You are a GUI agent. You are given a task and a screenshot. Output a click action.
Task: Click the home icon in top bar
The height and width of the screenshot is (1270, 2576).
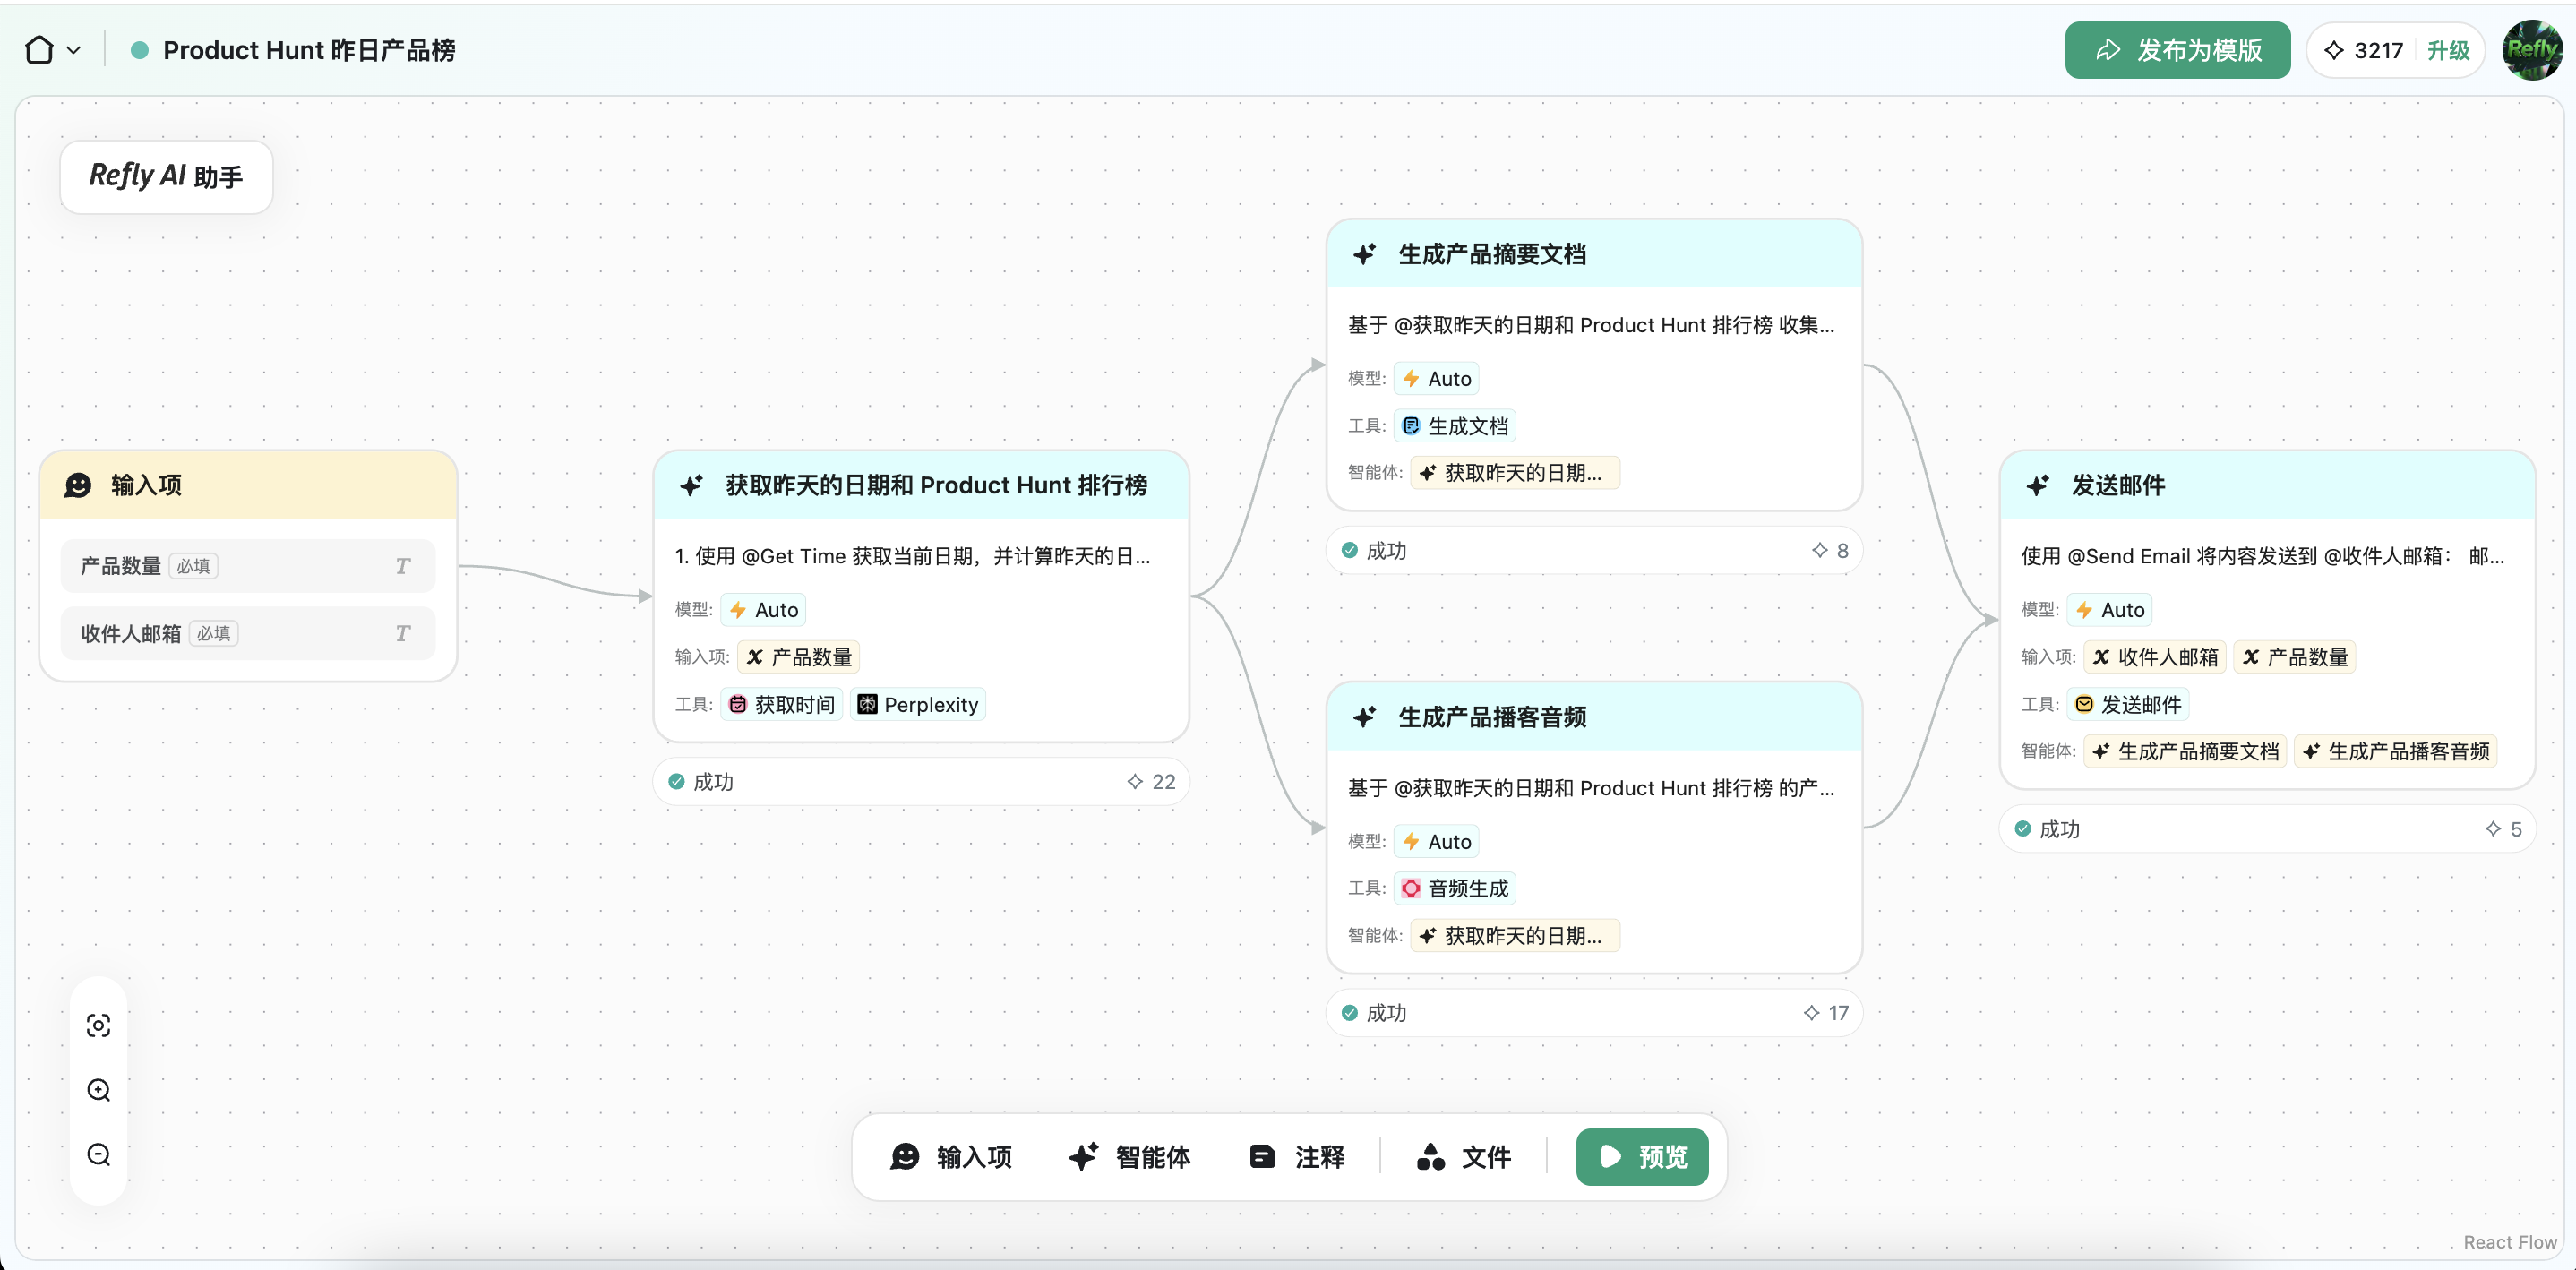(x=39, y=50)
